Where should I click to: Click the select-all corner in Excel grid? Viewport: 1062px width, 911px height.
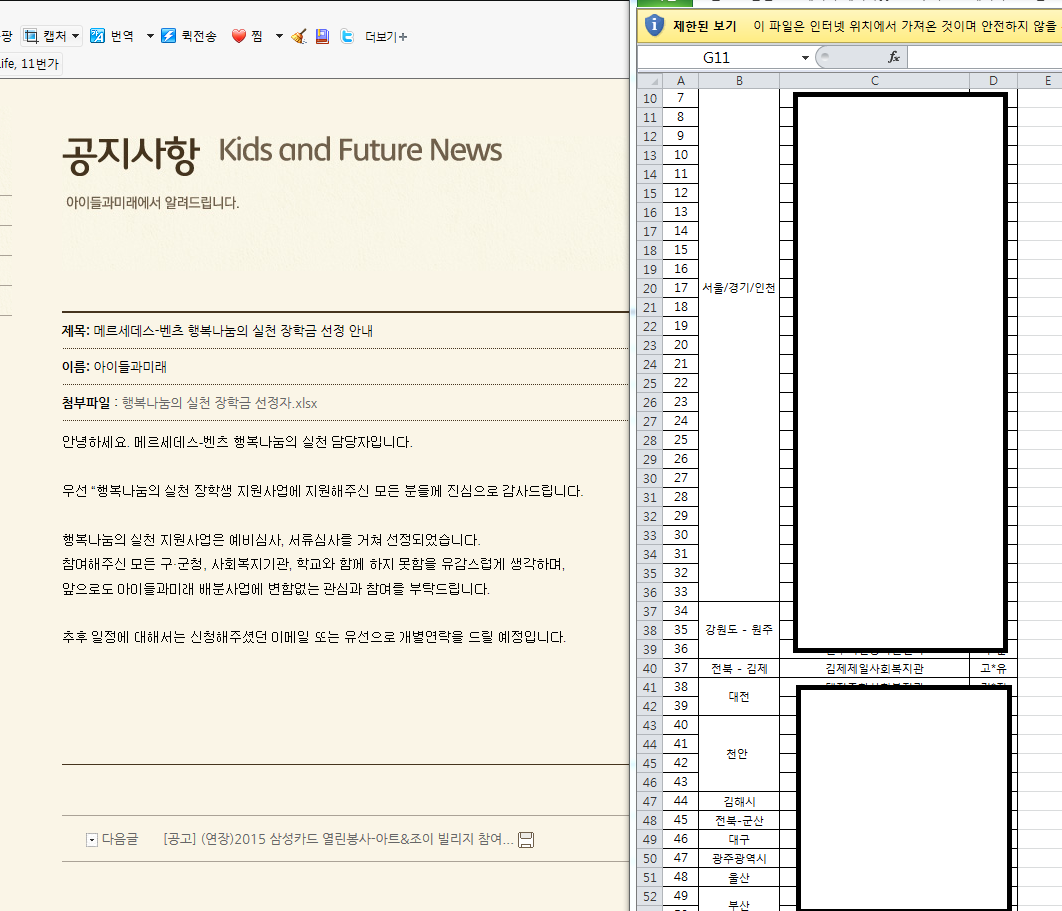point(650,81)
